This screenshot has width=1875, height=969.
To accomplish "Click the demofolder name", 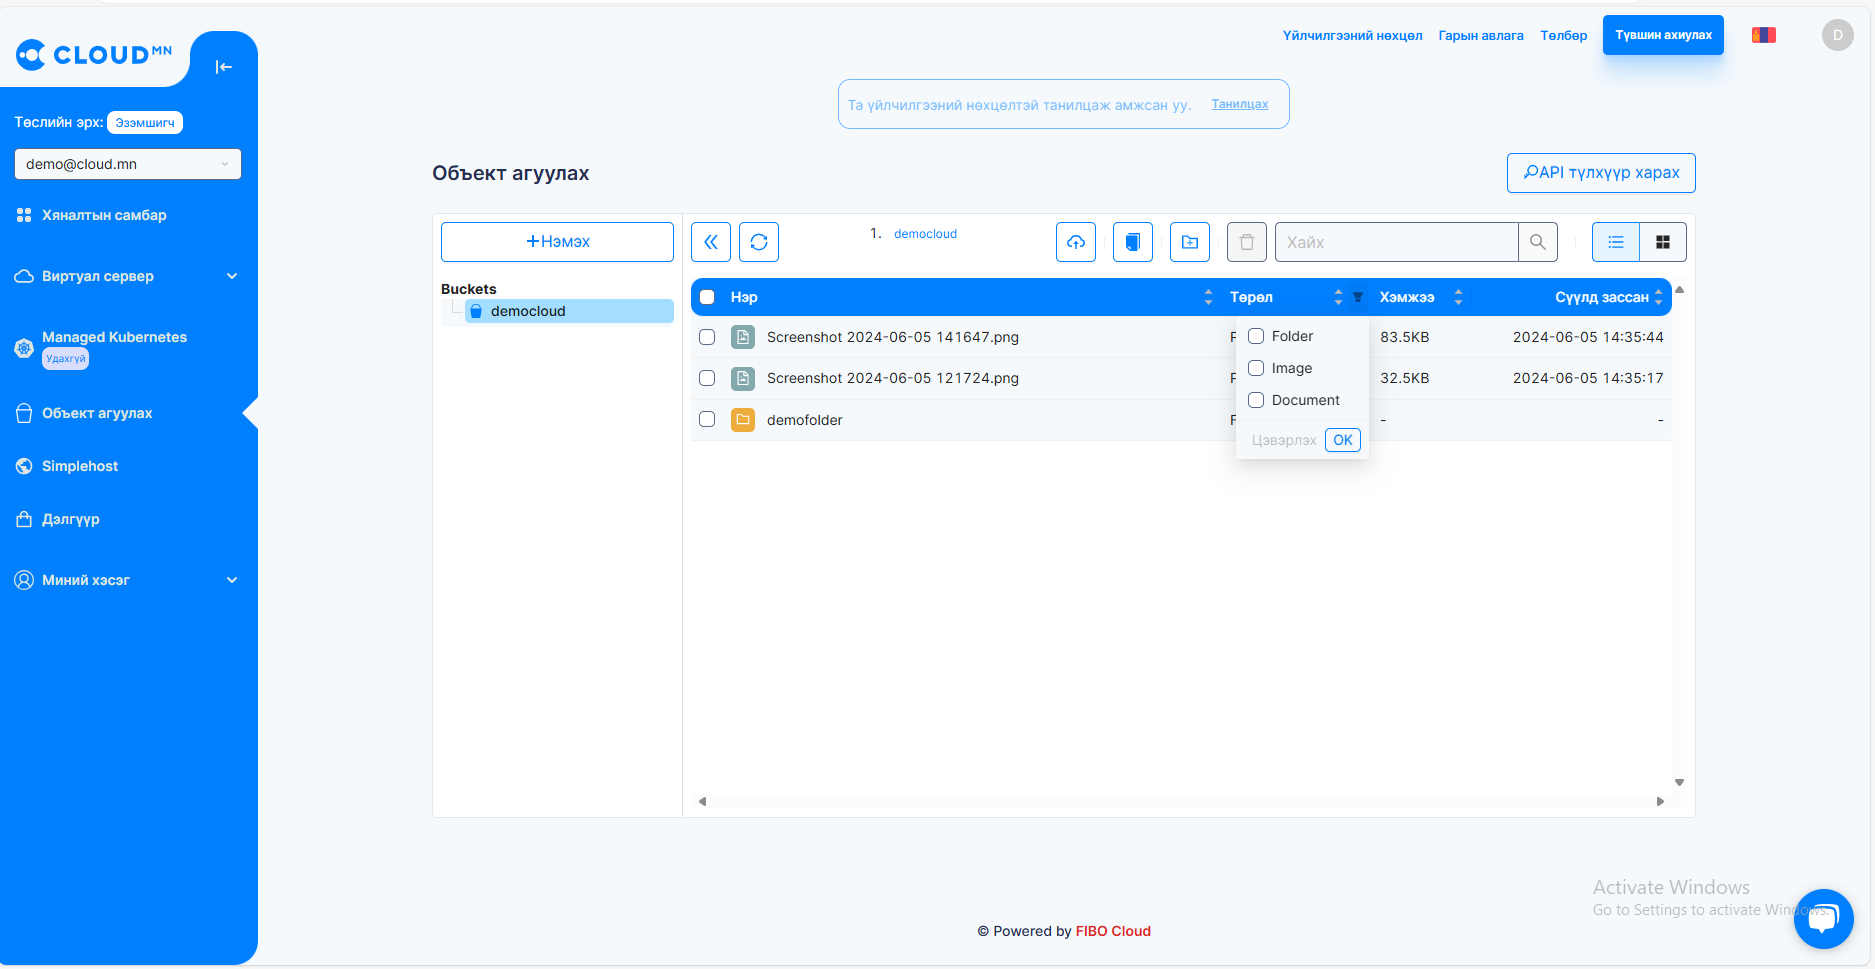I will (x=804, y=420).
